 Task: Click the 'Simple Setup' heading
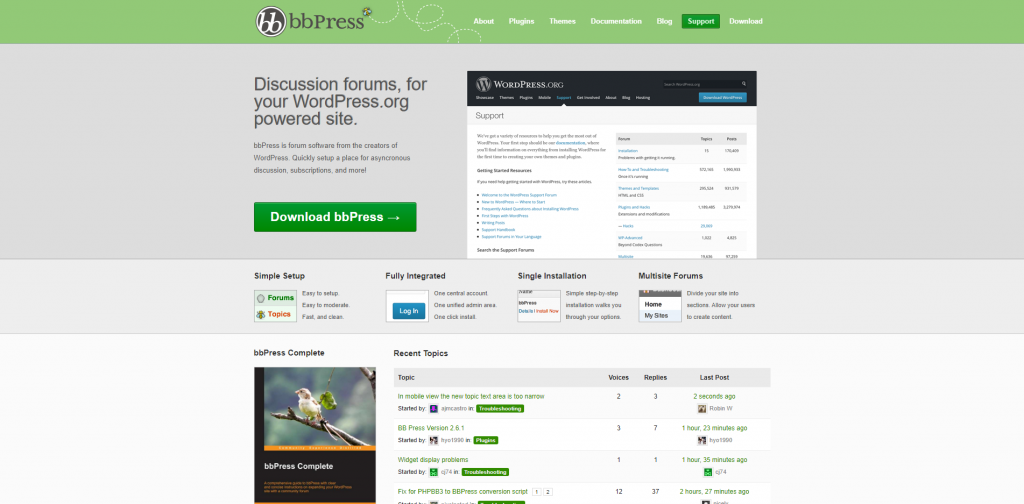point(280,276)
